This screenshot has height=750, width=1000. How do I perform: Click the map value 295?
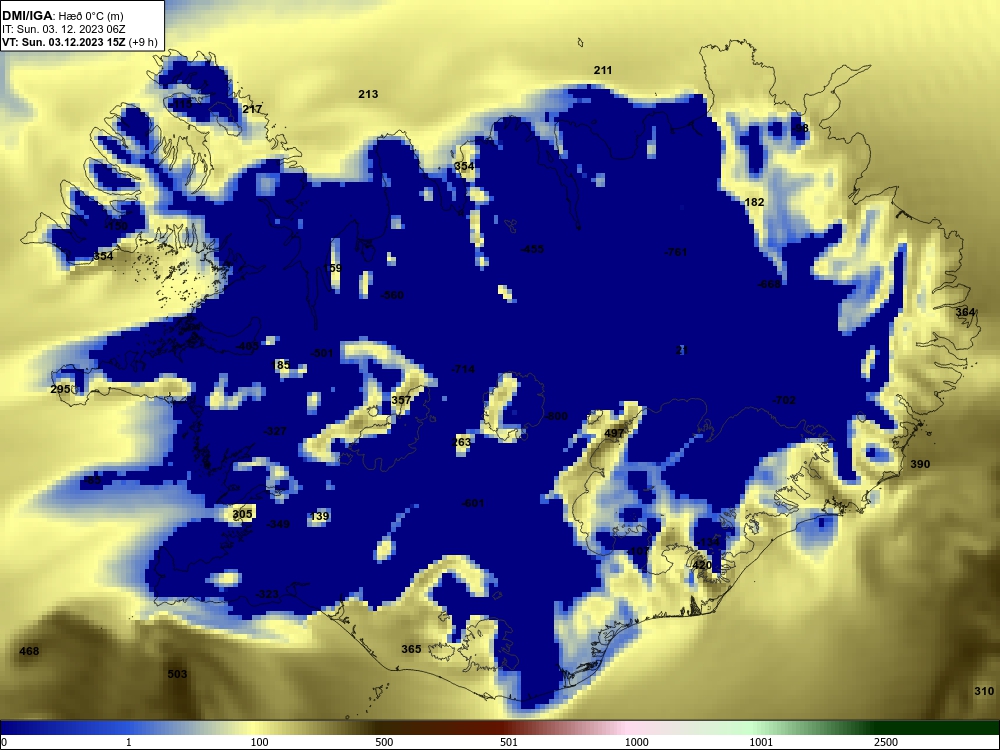click(x=60, y=388)
